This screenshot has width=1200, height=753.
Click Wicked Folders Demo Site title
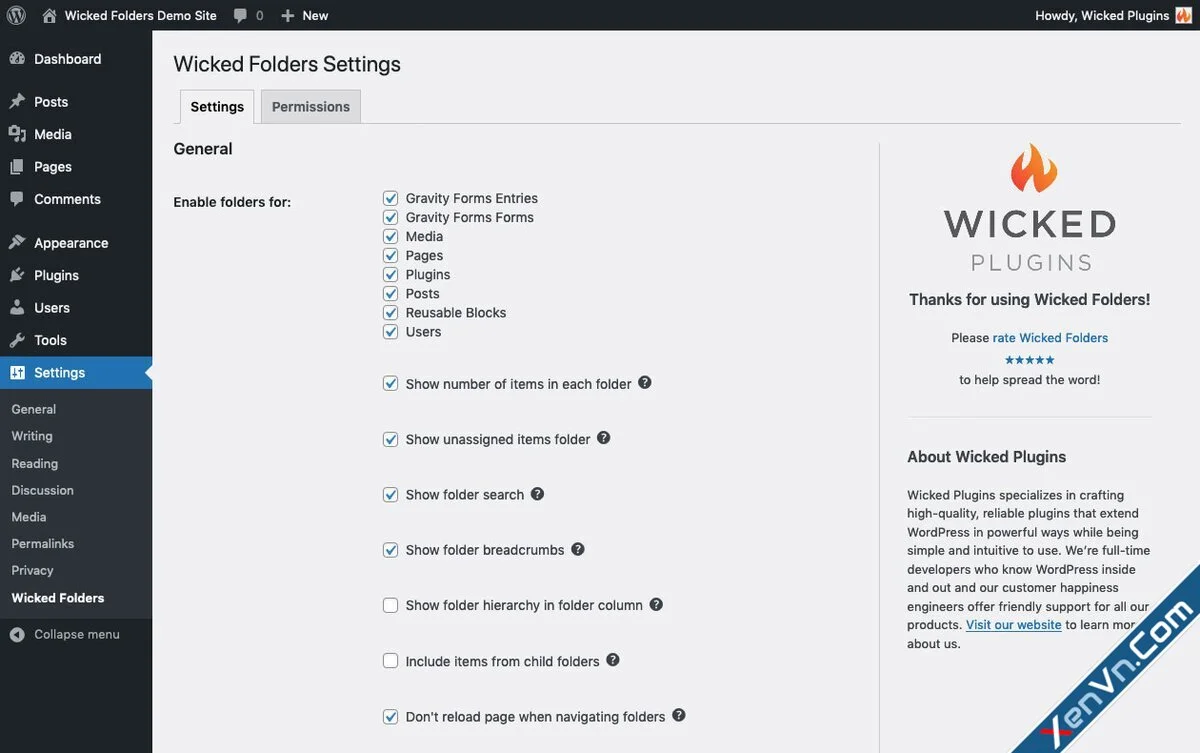point(139,16)
